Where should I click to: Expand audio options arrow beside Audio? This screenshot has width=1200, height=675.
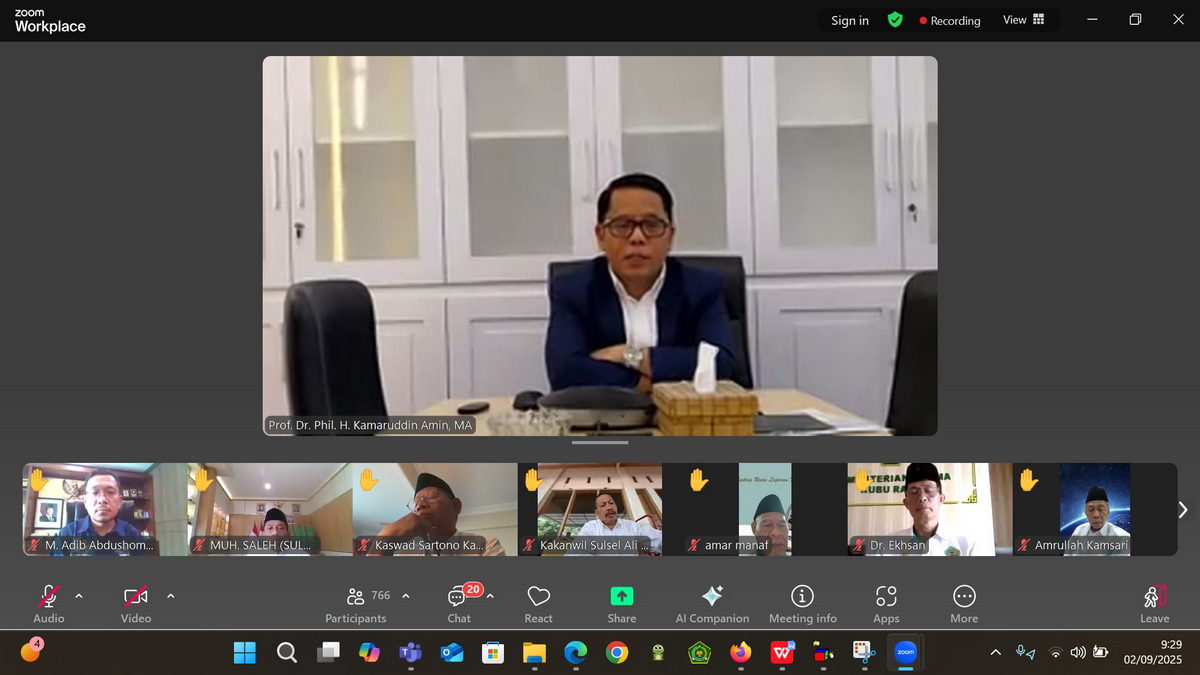point(79,596)
